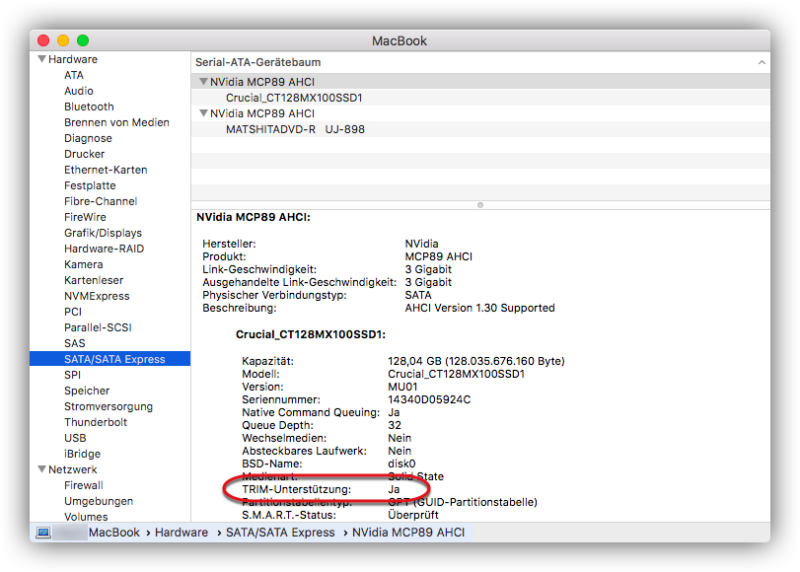Select MATSHITADVD-R UJ-898 in device tree
The width and height of the screenshot is (800, 572).
(295, 129)
